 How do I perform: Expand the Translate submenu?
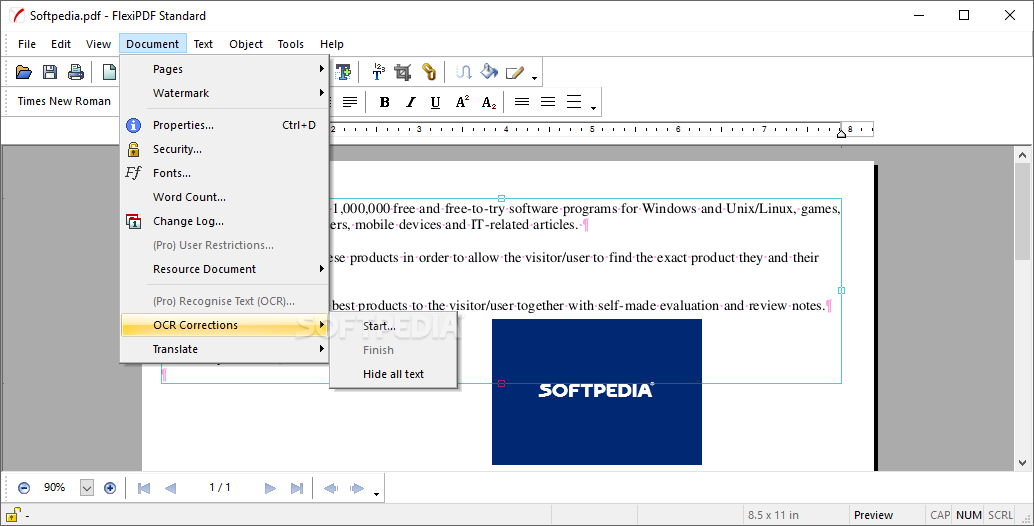coord(224,349)
